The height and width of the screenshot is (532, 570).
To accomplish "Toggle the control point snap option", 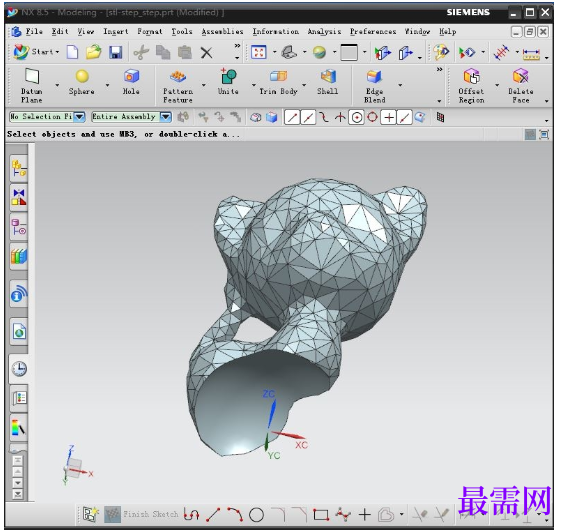I will (324, 117).
